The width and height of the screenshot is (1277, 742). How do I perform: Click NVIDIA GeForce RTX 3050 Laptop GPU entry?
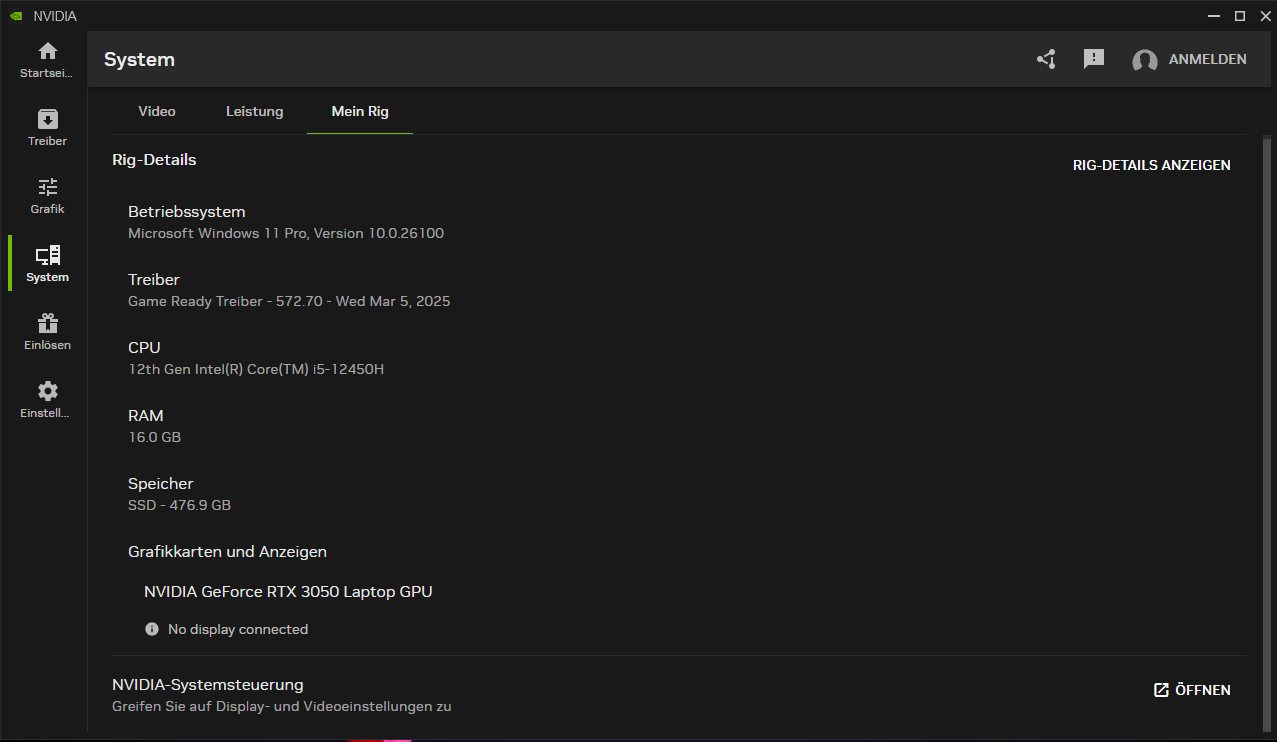click(288, 591)
